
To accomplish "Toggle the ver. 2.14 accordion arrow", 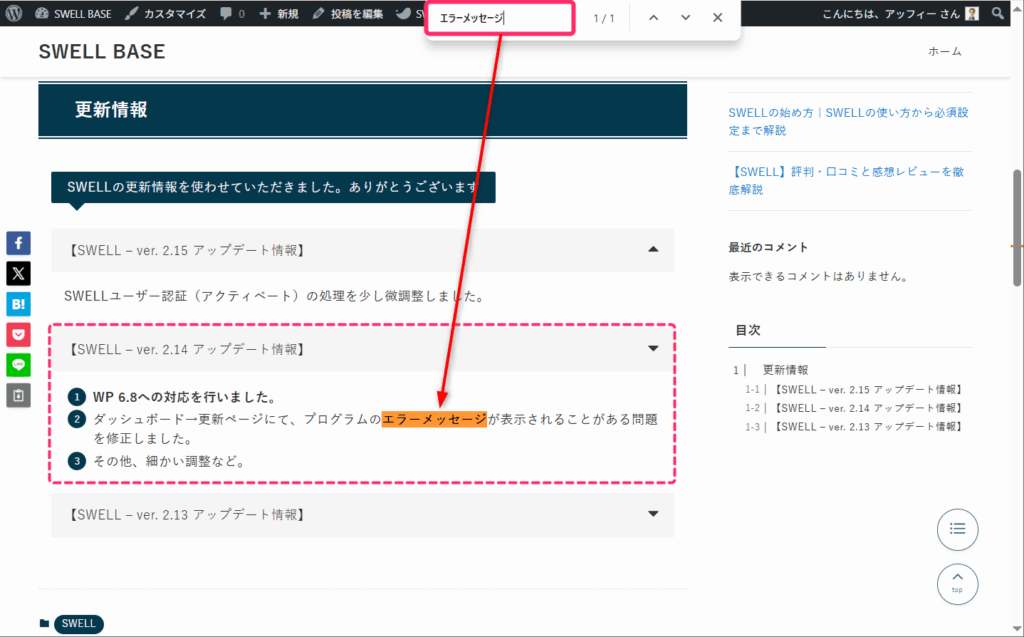I will [x=653, y=348].
